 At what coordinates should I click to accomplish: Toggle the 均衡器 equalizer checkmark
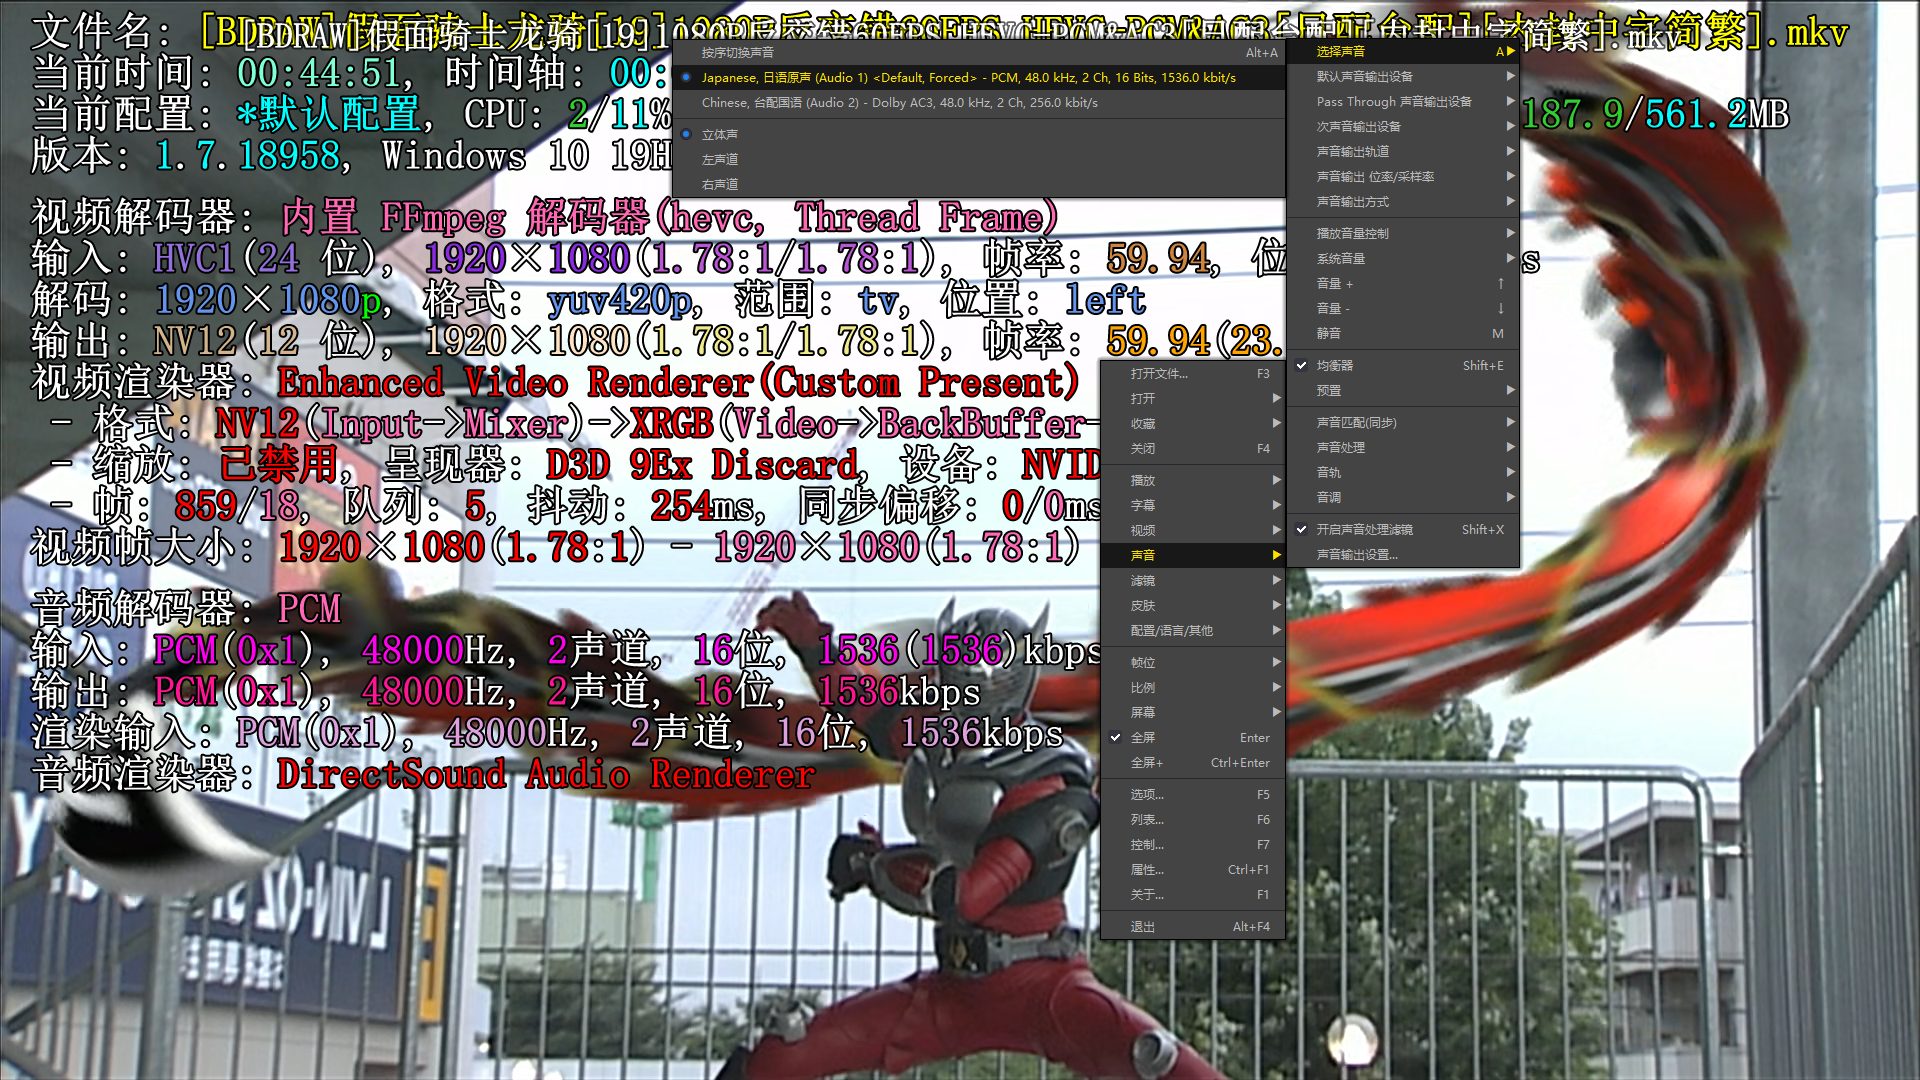[1403, 365]
